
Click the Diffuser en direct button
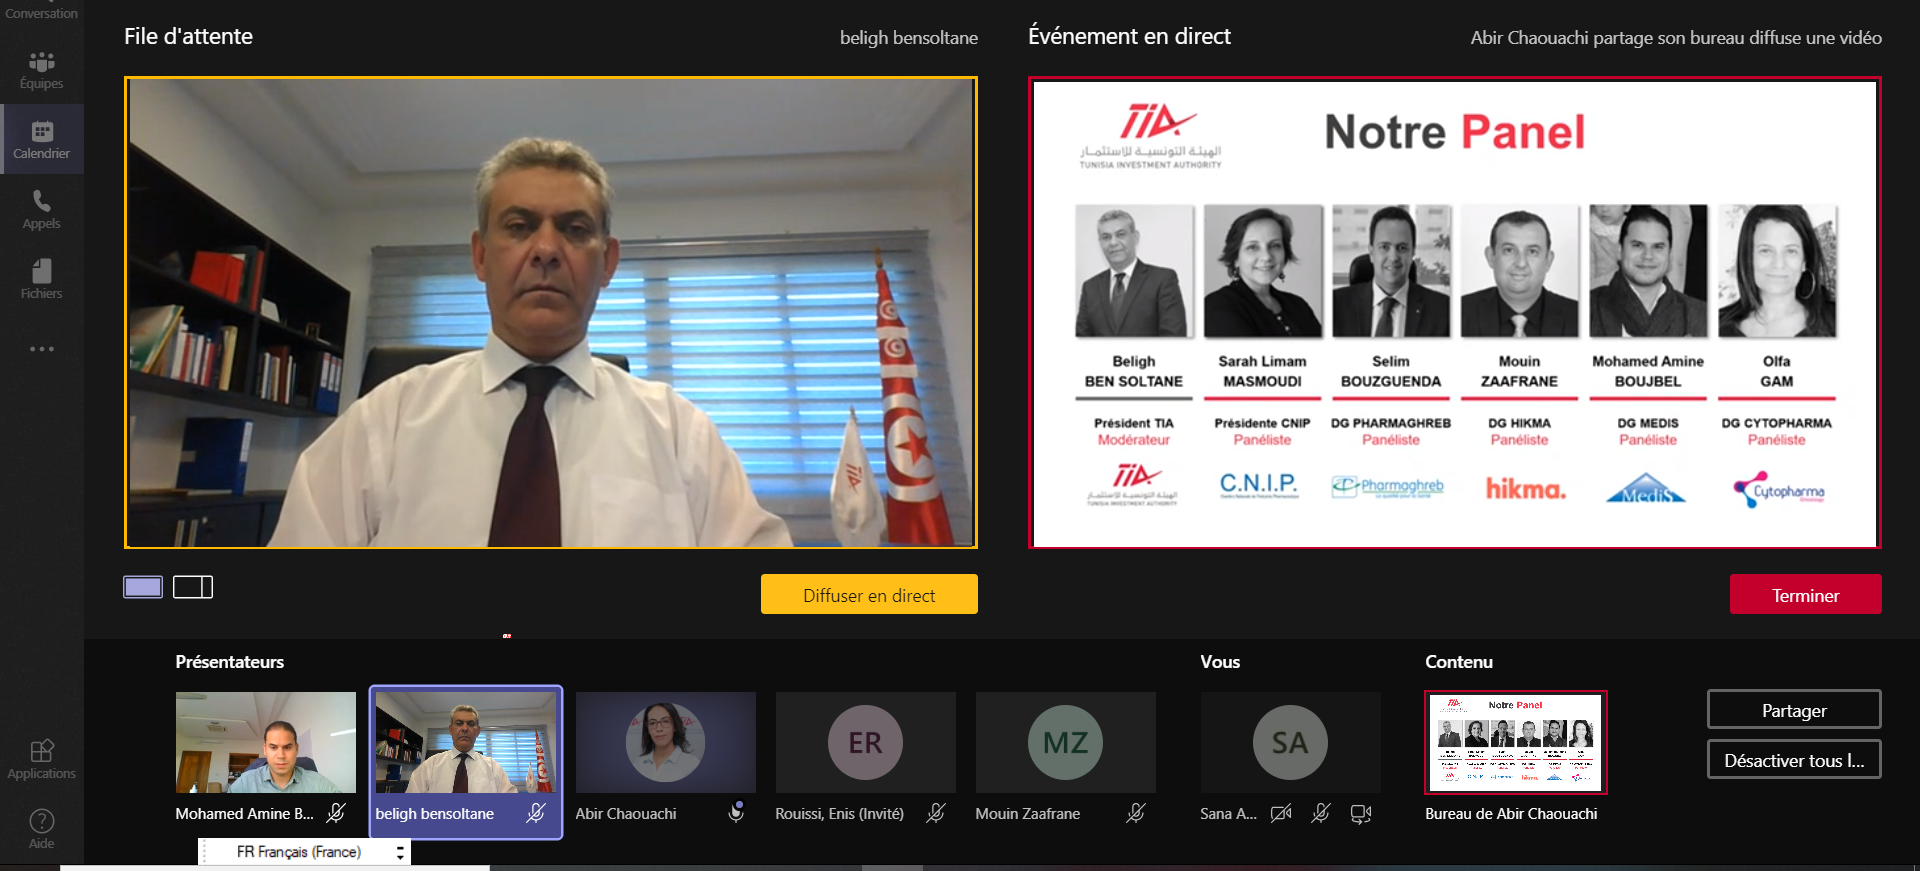pyautogui.click(x=869, y=595)
